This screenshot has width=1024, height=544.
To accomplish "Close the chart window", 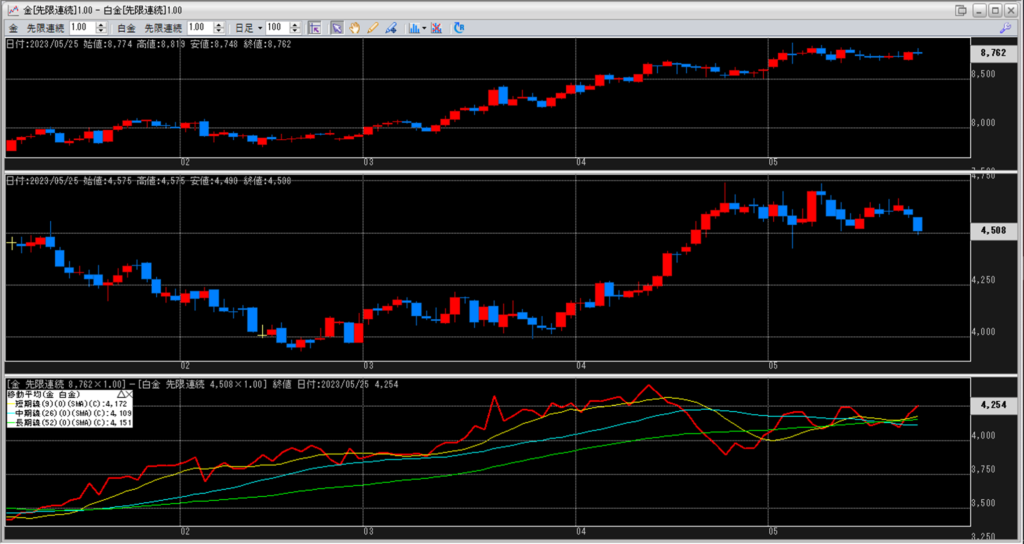I will pos(1010,10).
